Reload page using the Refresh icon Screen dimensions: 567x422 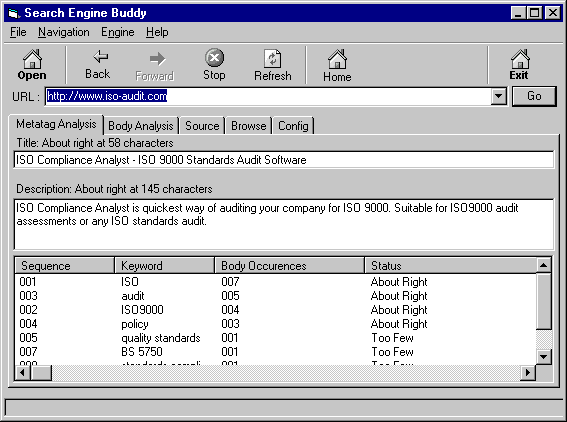273,58
